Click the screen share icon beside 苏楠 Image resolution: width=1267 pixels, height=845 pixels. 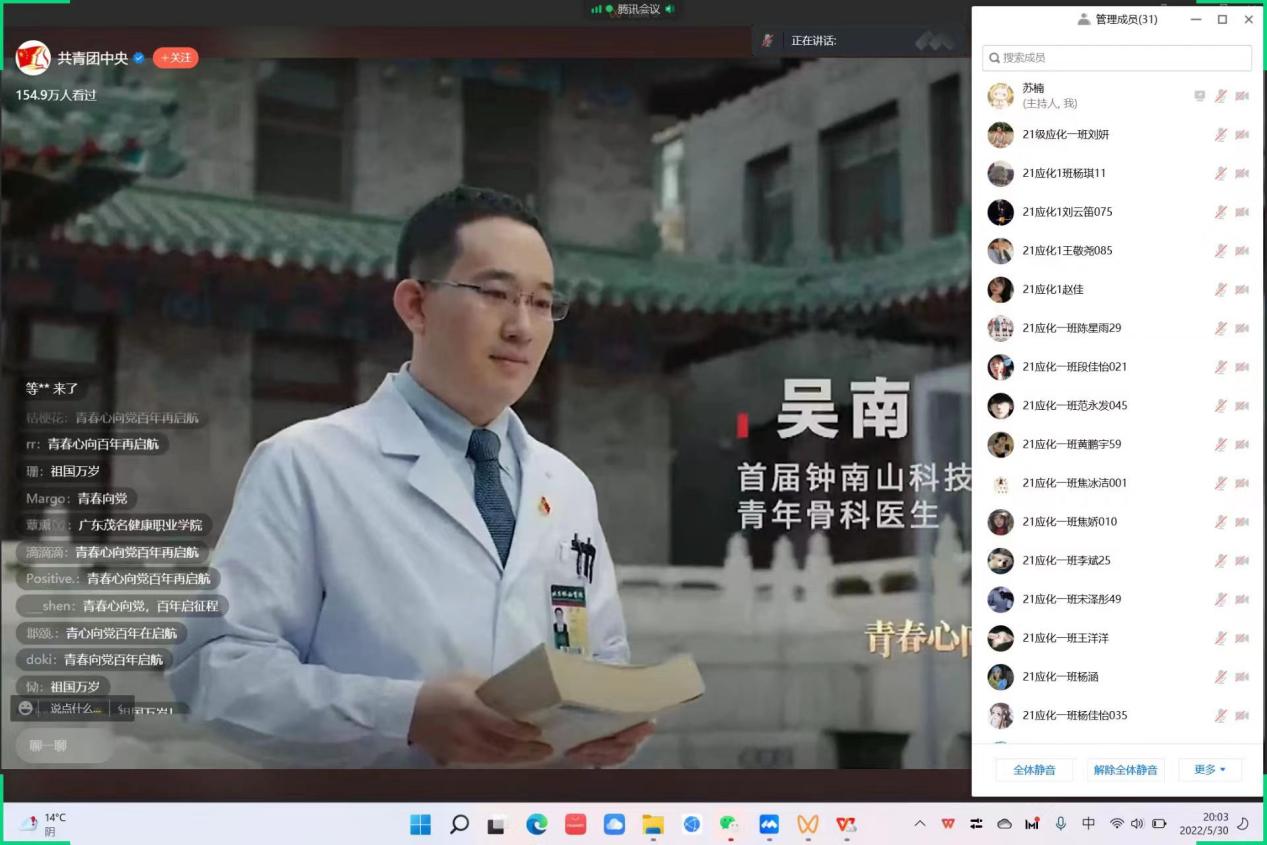(1199, 96)
